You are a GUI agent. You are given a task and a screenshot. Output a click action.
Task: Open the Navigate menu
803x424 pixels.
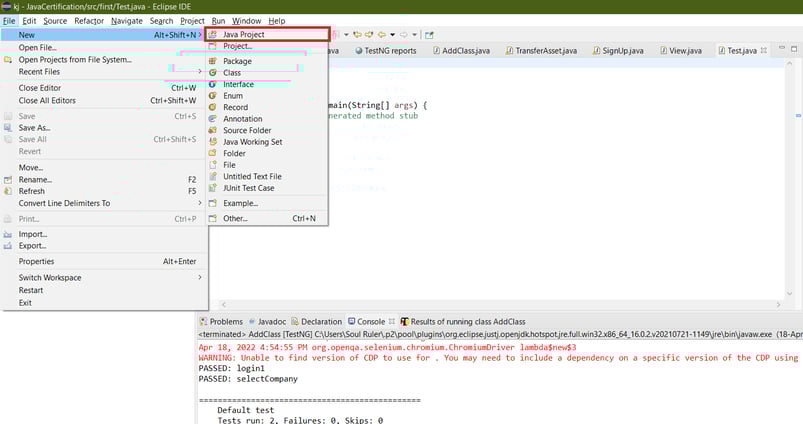coord(127,21)
